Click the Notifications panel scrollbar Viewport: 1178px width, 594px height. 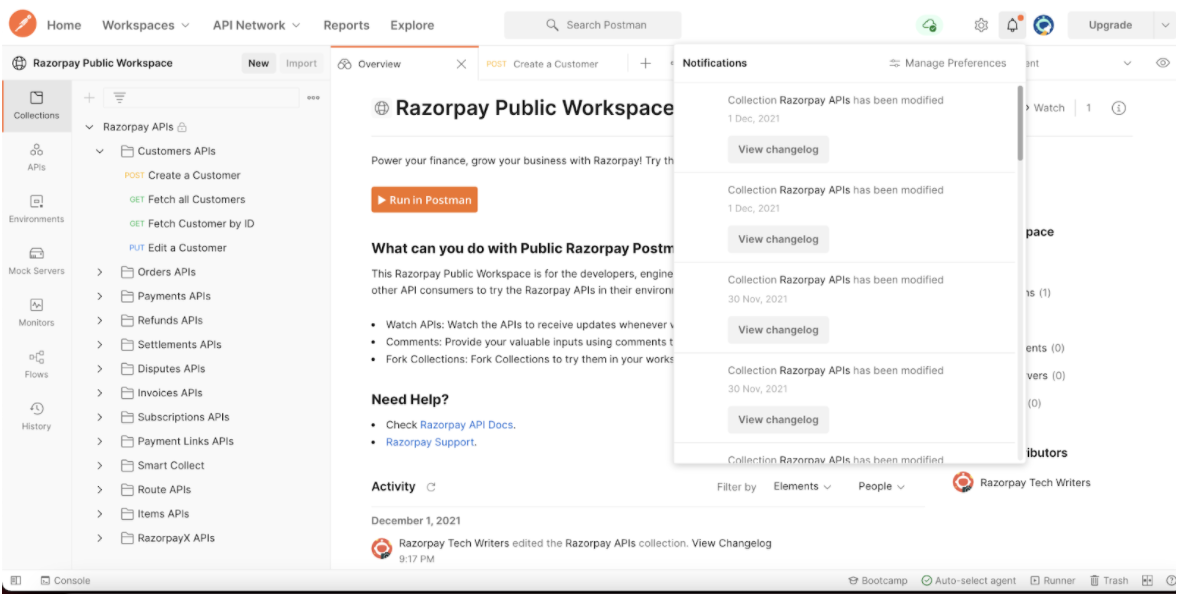coord(1019,122)
